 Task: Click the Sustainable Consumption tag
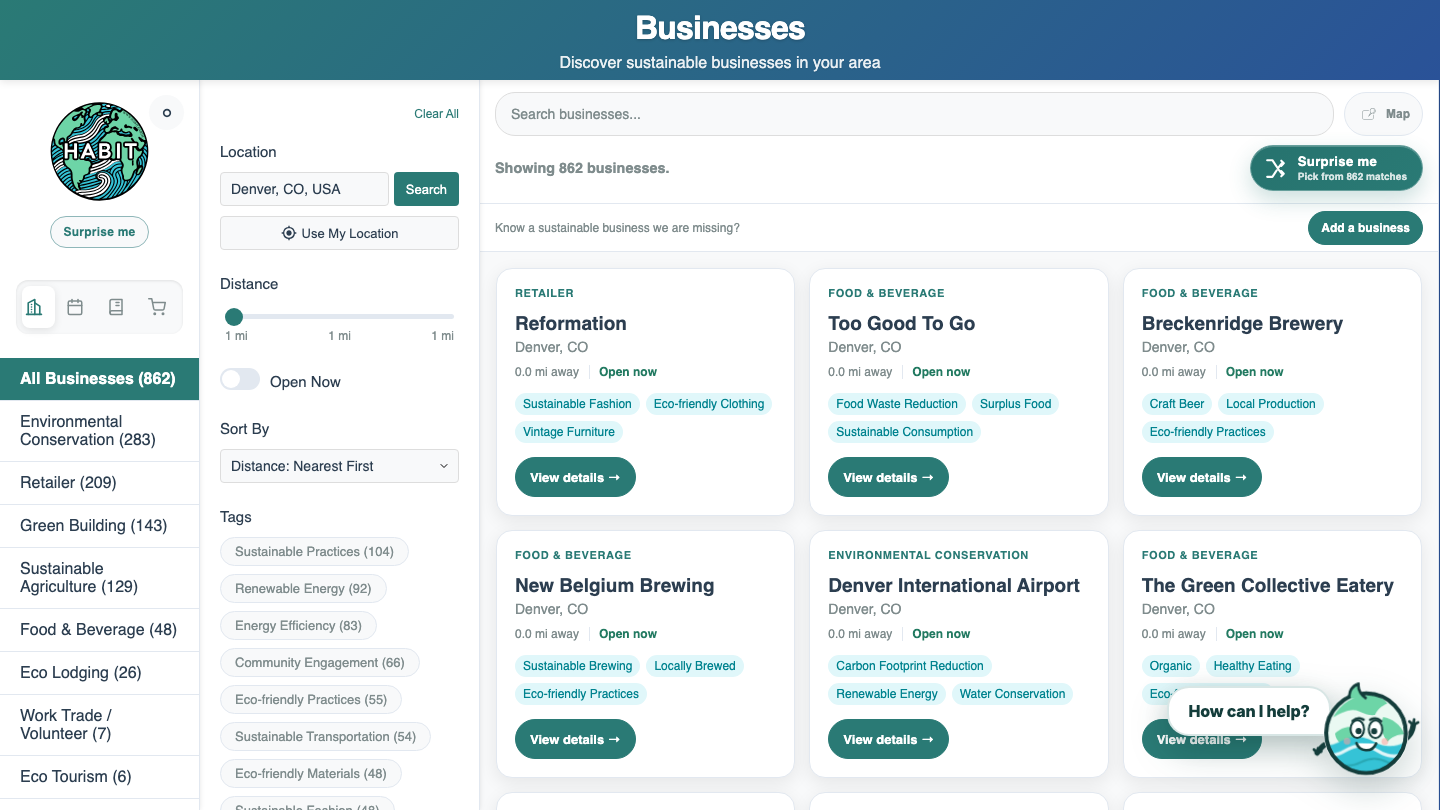coord(905,432)
